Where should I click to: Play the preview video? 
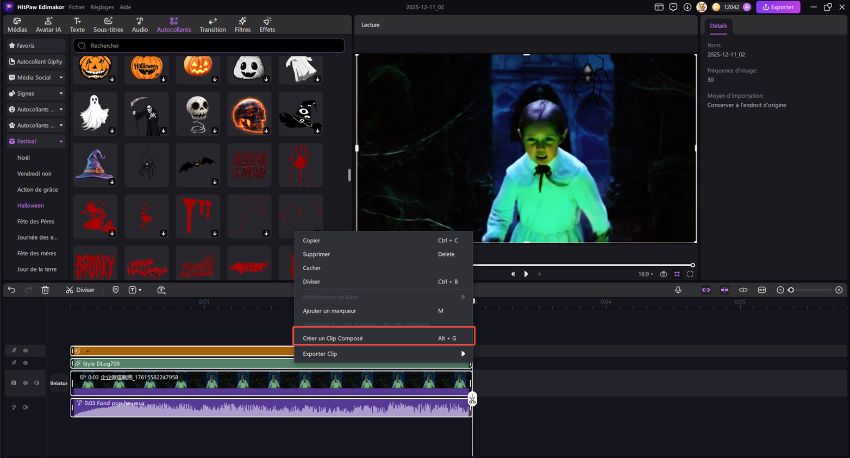(526, 274)
